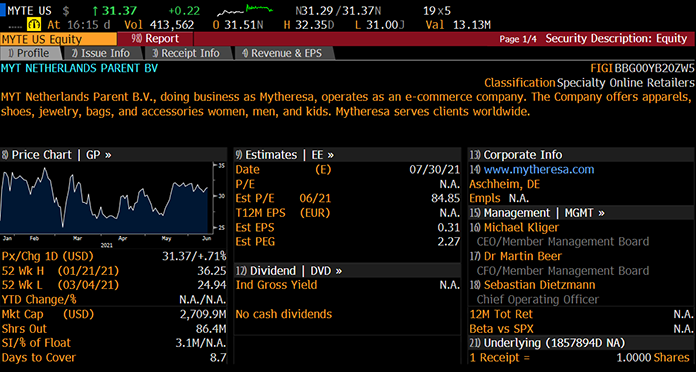Click the Shrs Out value 86.4M

click(x=211, y=329)
